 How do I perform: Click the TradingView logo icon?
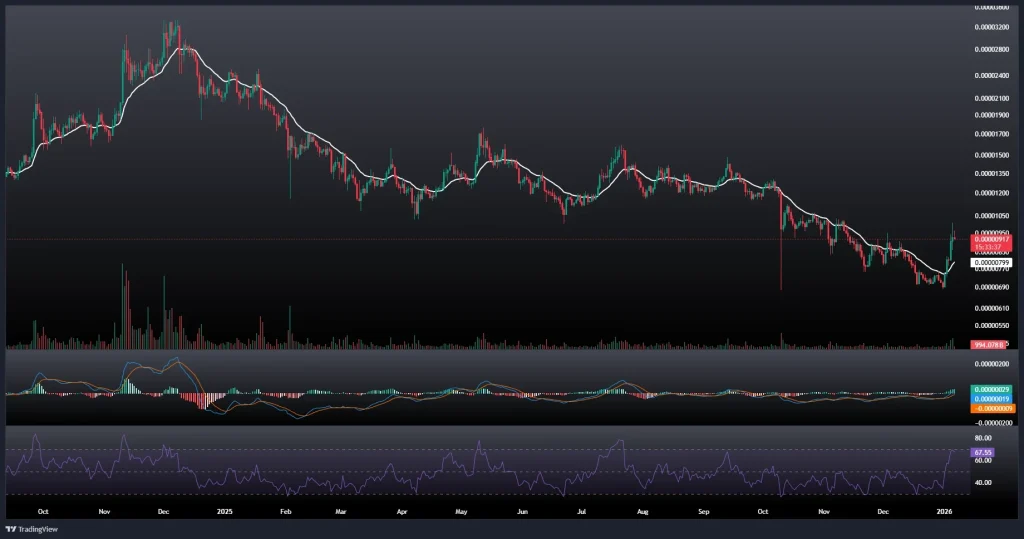coord(12,528)
